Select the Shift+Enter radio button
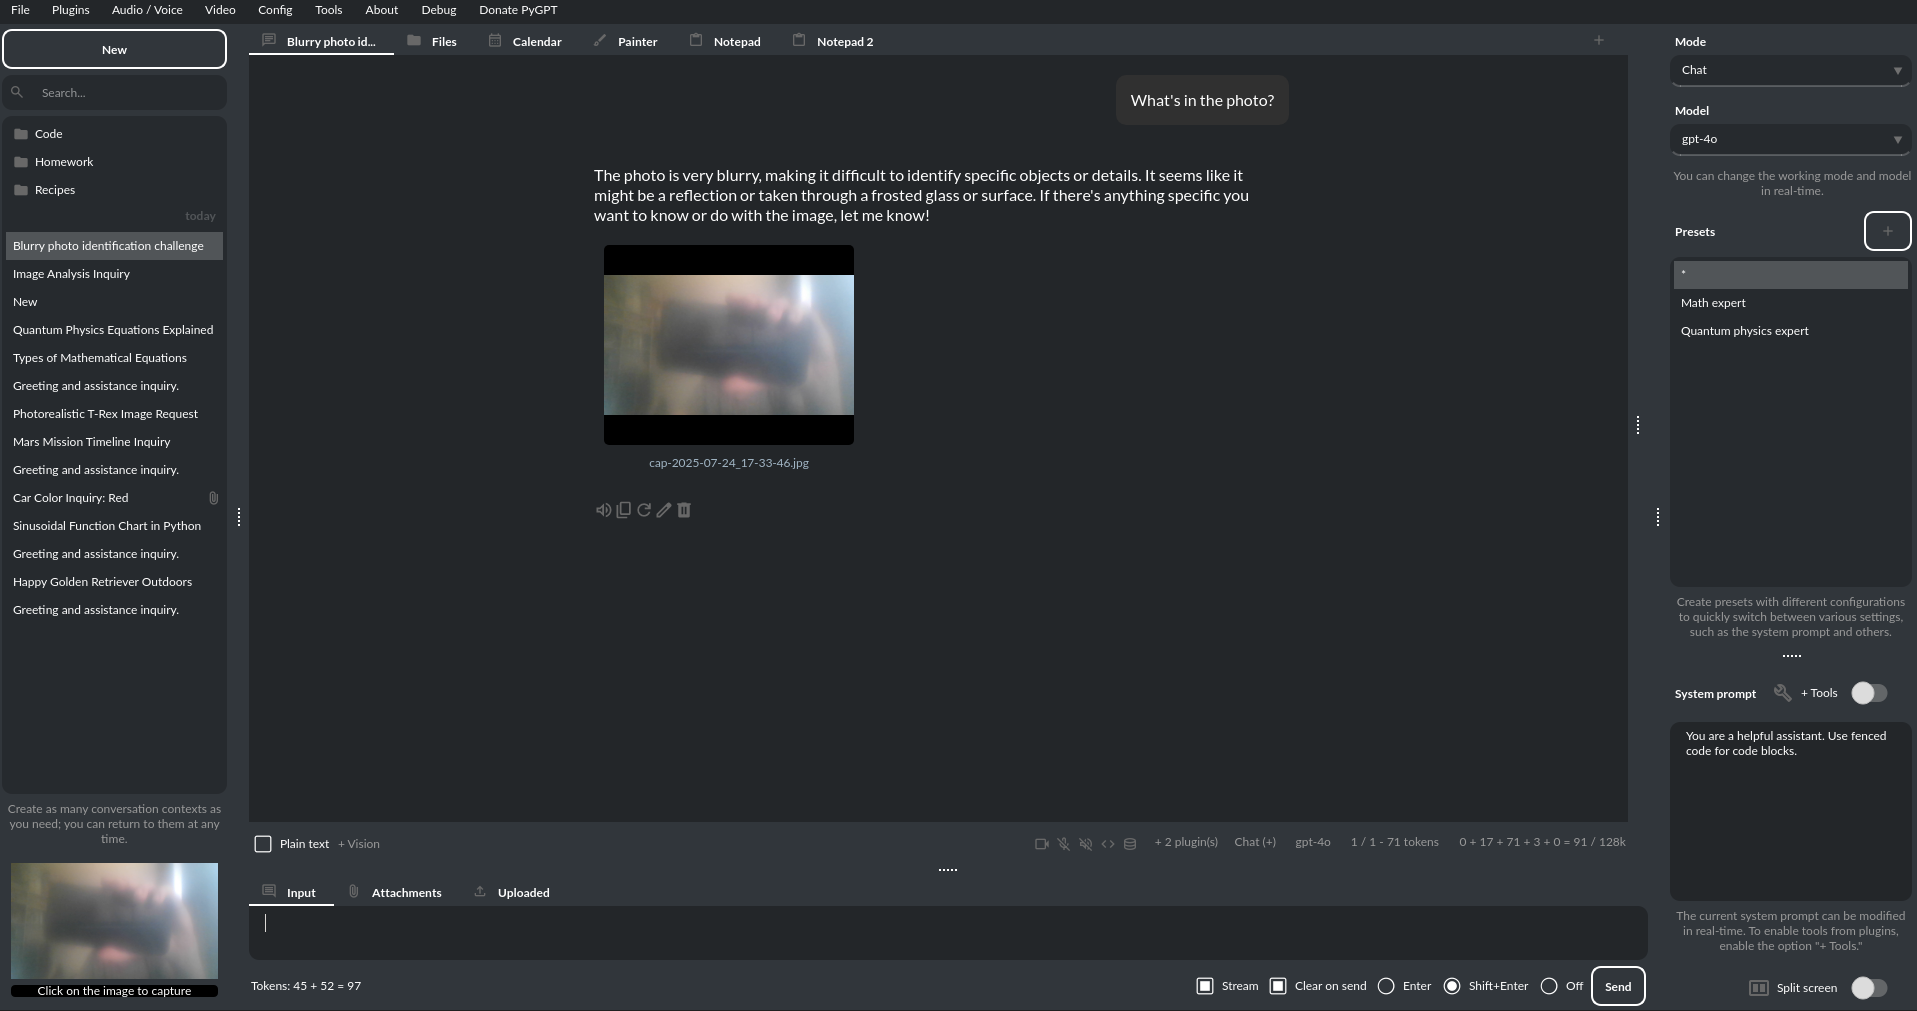 [x=1452, y=986]
